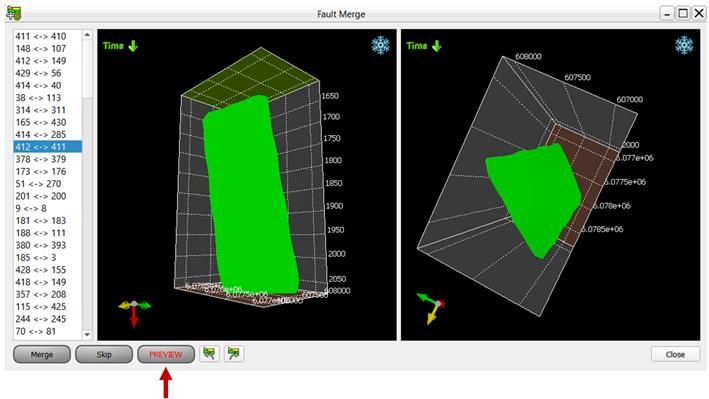Maximize the Fault Merge window
Viewport: 709px width, 399px height.
coord(683,14)
